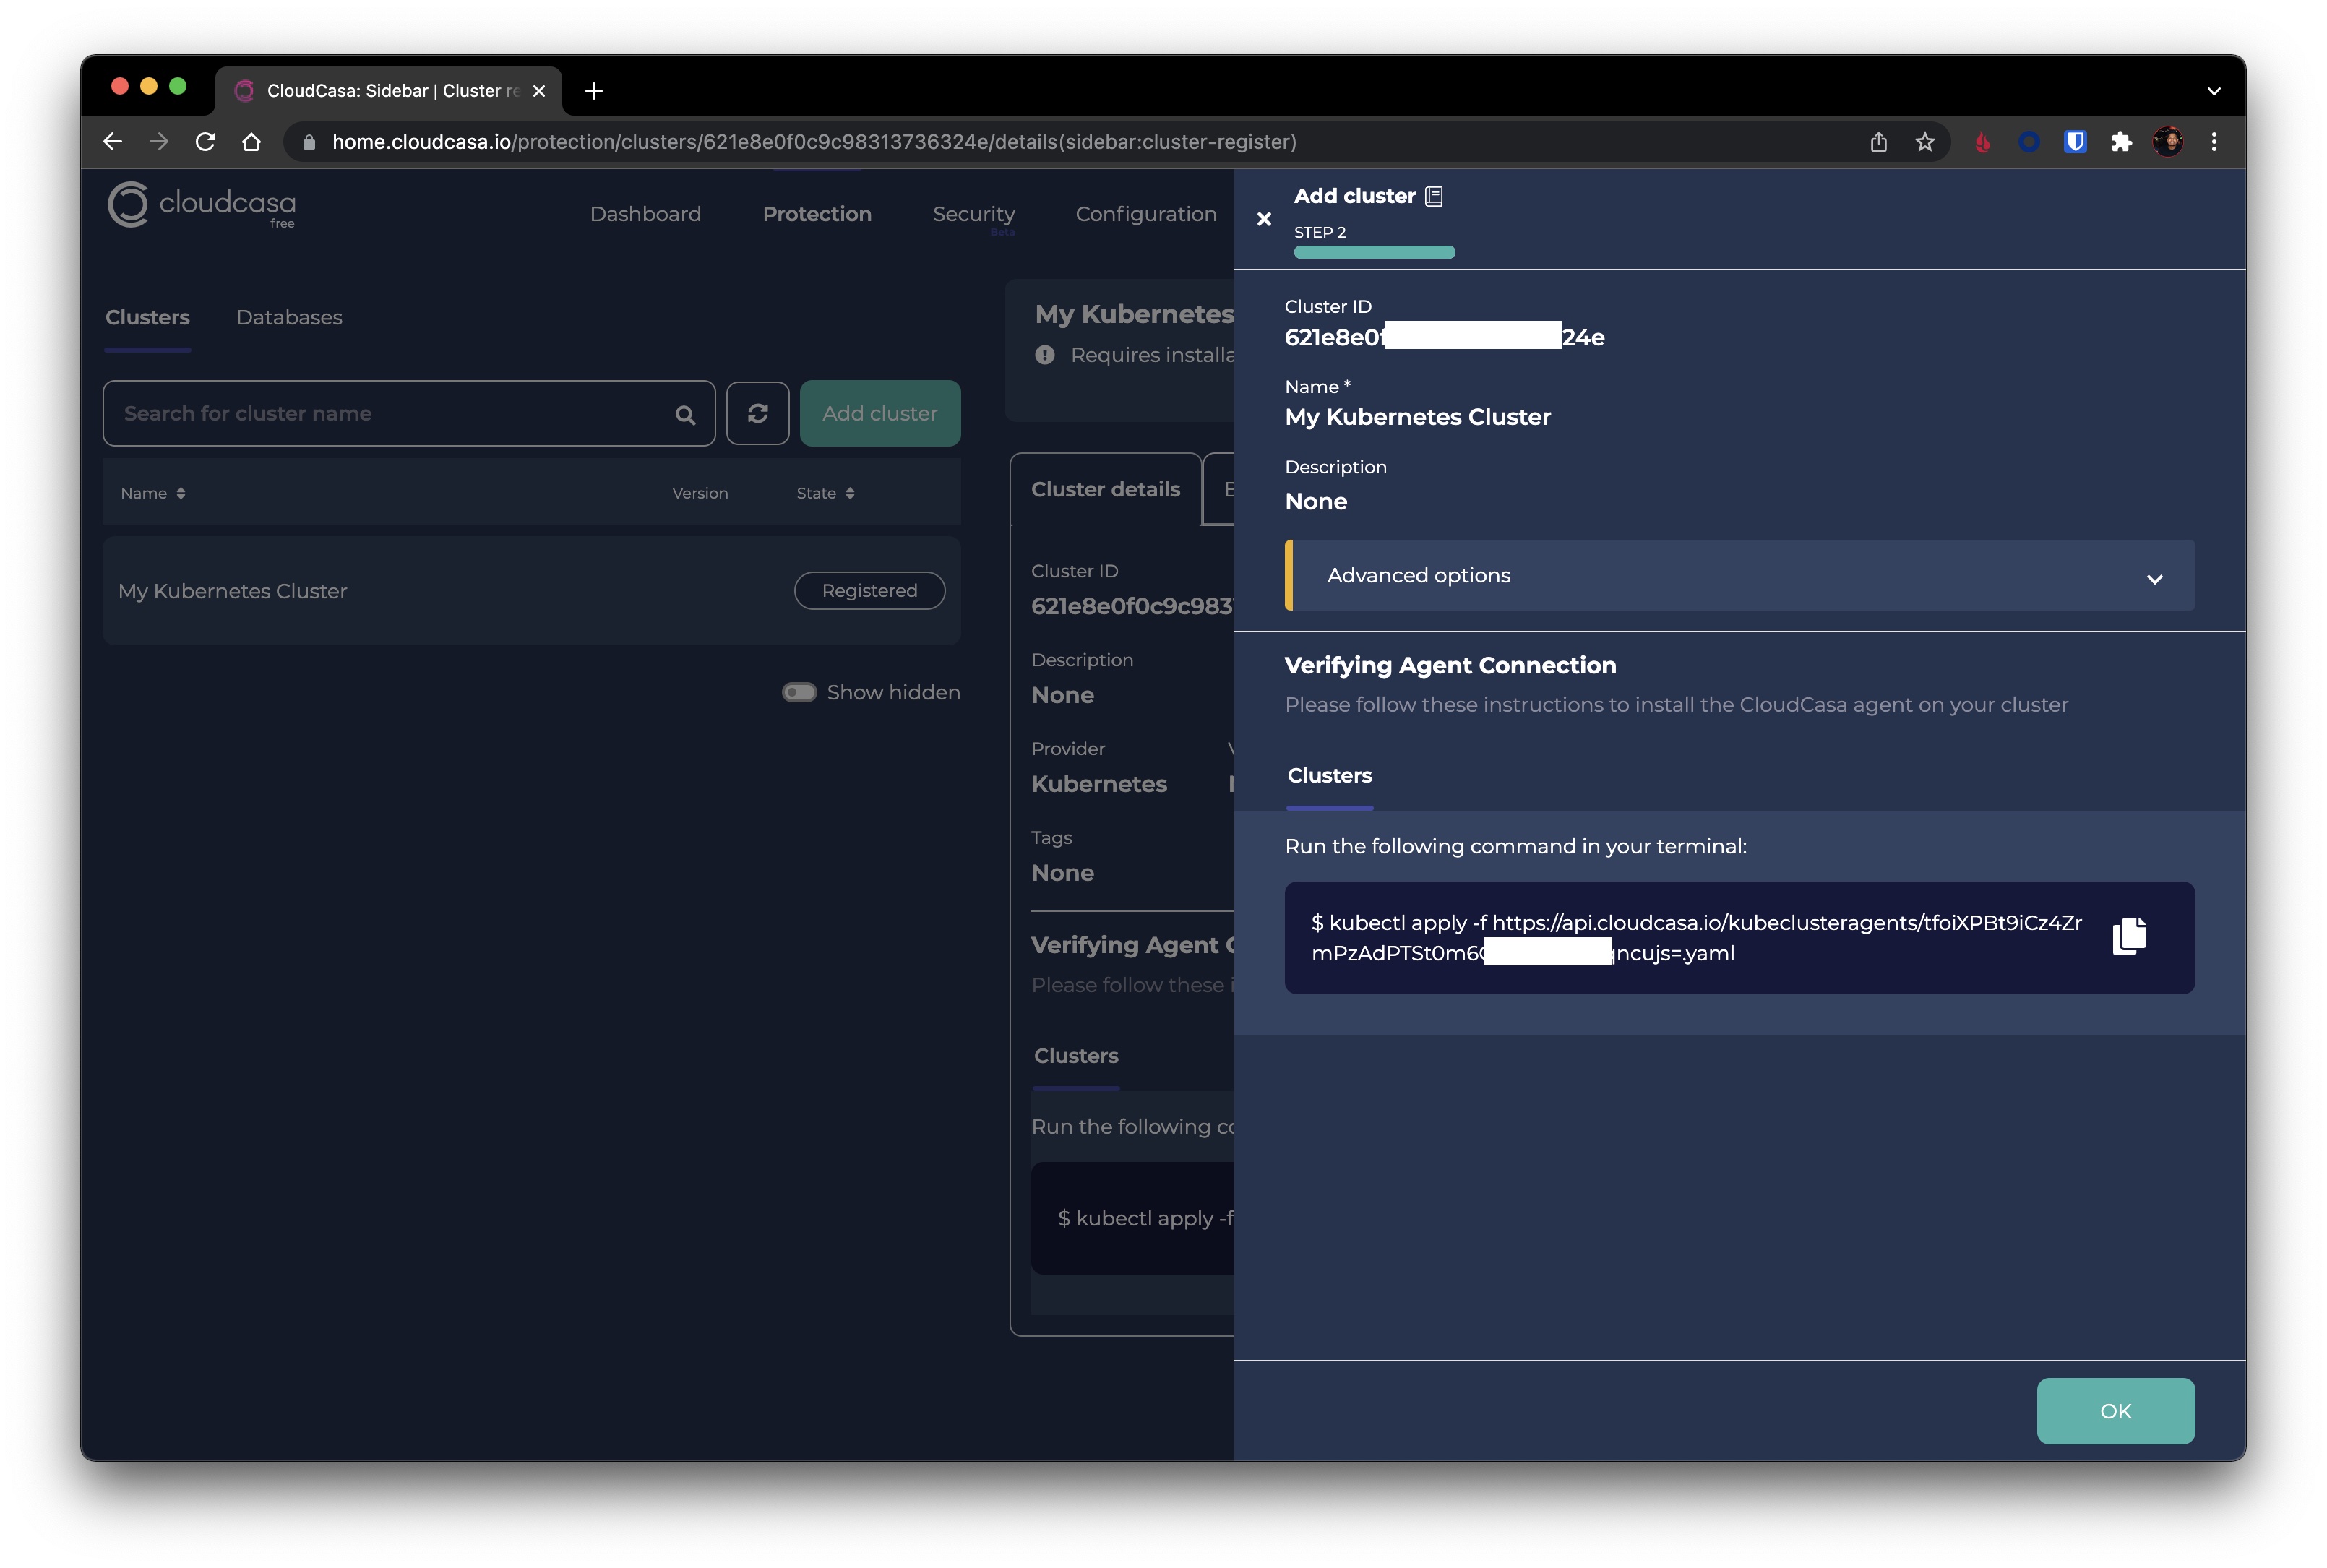Select the Clusters tab under Protection

pos(147,317)
